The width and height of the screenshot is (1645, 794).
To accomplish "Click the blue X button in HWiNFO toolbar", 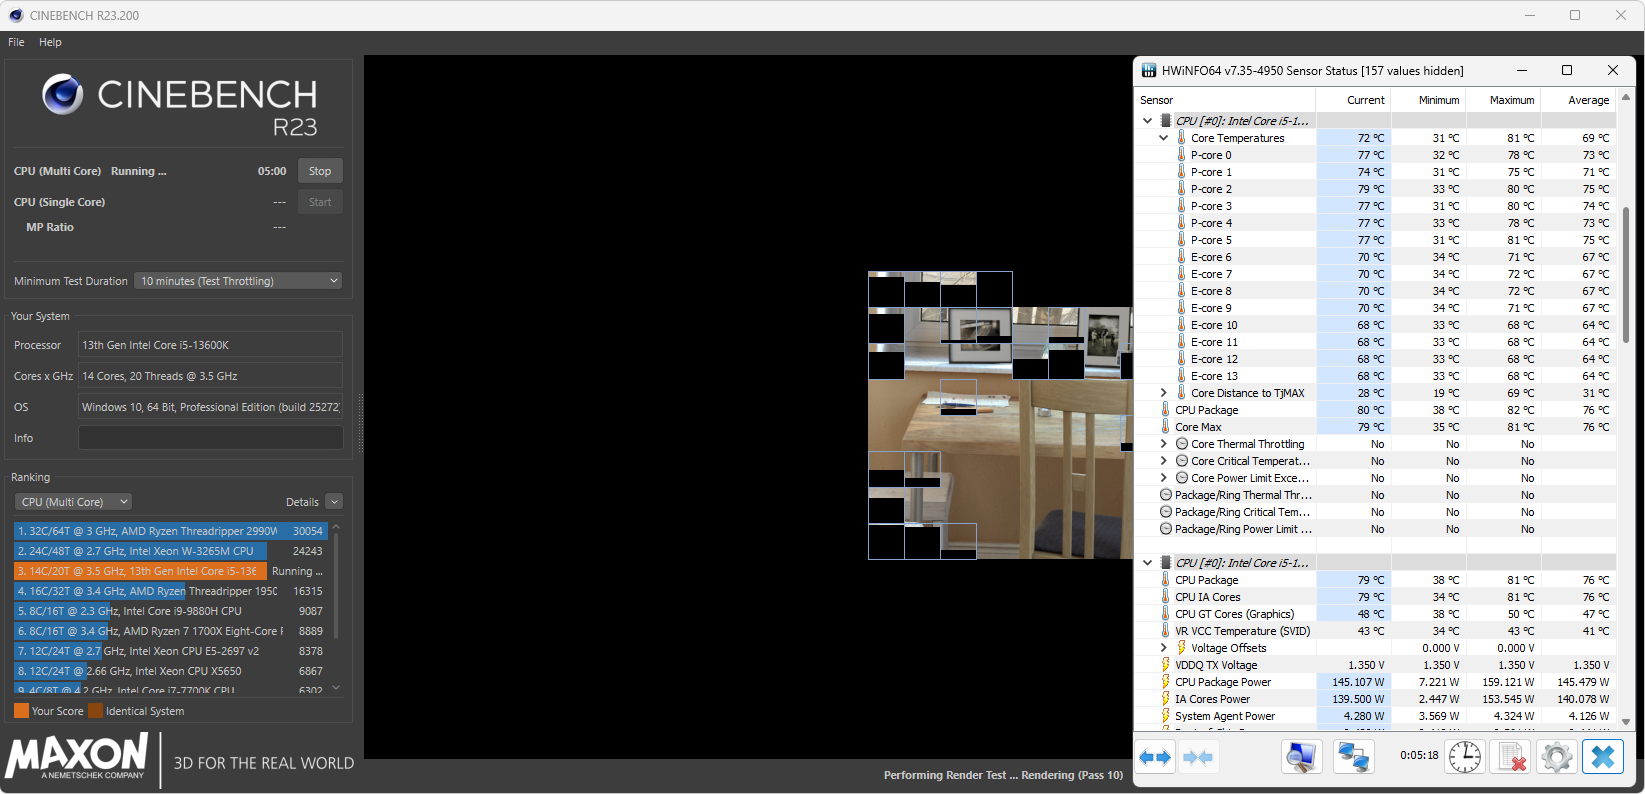I will click(x=1603, y=757).
